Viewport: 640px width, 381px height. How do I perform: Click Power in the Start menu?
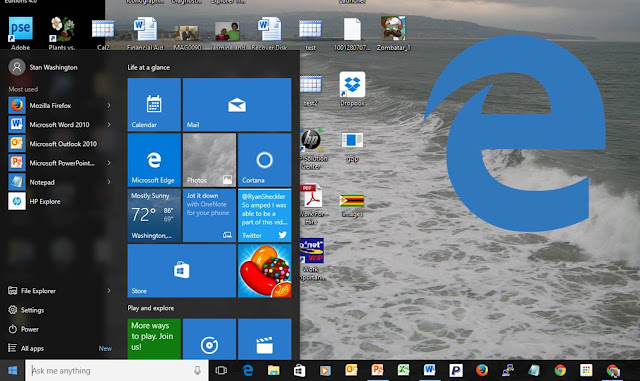pos(24,329)
